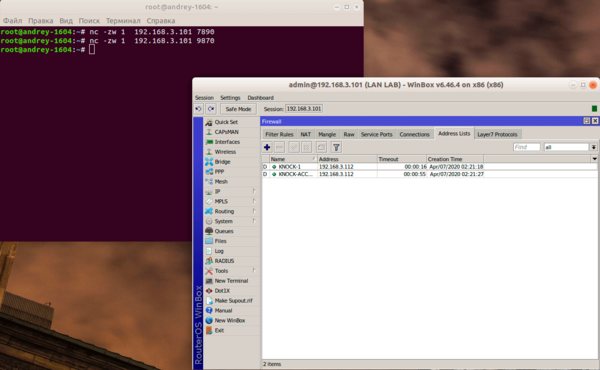The width and height of the screenshot is (600, 370).
Task: Click Make Supout.rif in the sidebar
Action: tap(233, 301)
